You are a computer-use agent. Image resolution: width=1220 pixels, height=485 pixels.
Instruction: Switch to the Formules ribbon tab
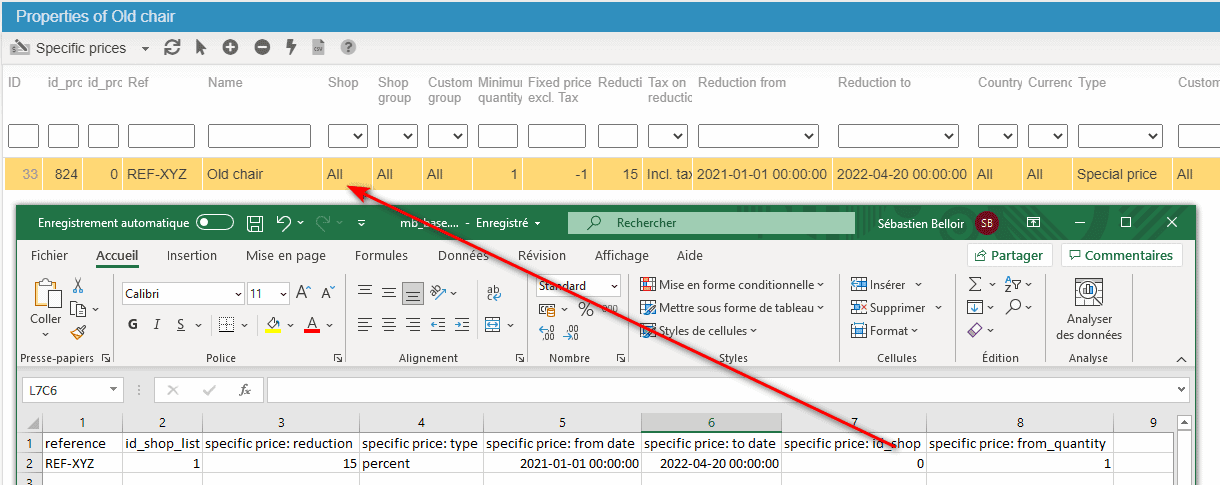[x=381, y=256]
